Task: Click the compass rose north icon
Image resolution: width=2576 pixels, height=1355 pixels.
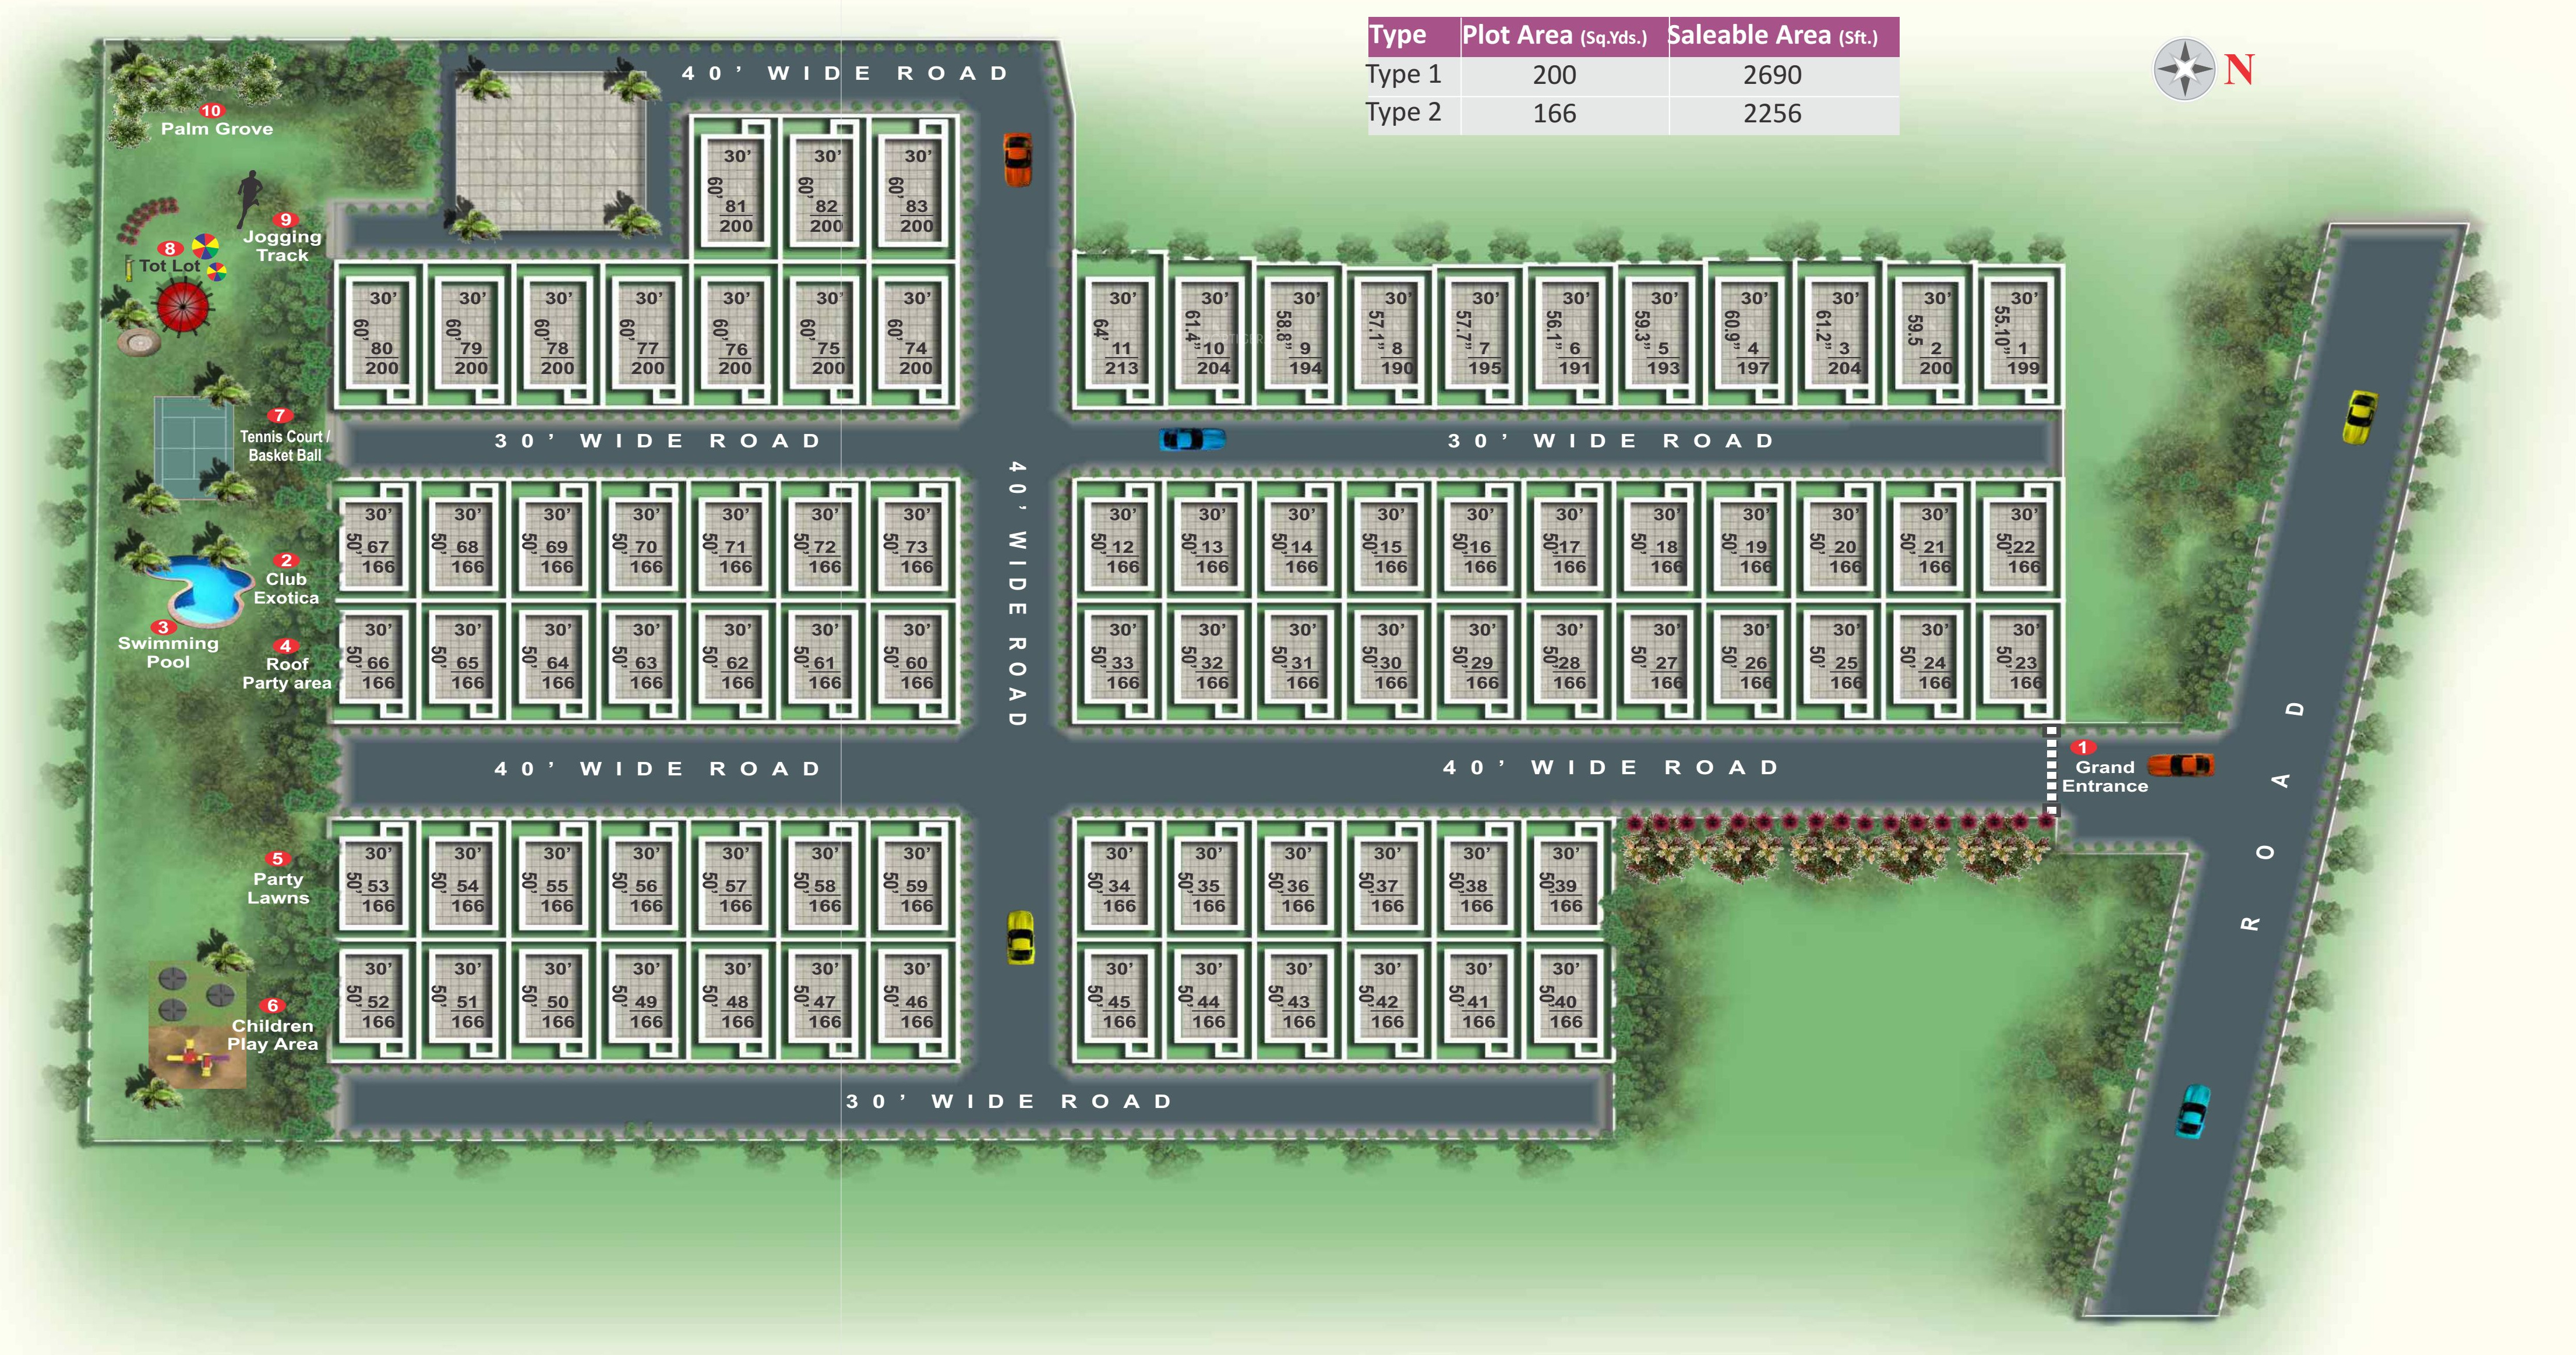Action: pyautogui.click(x=2185, y=69)
